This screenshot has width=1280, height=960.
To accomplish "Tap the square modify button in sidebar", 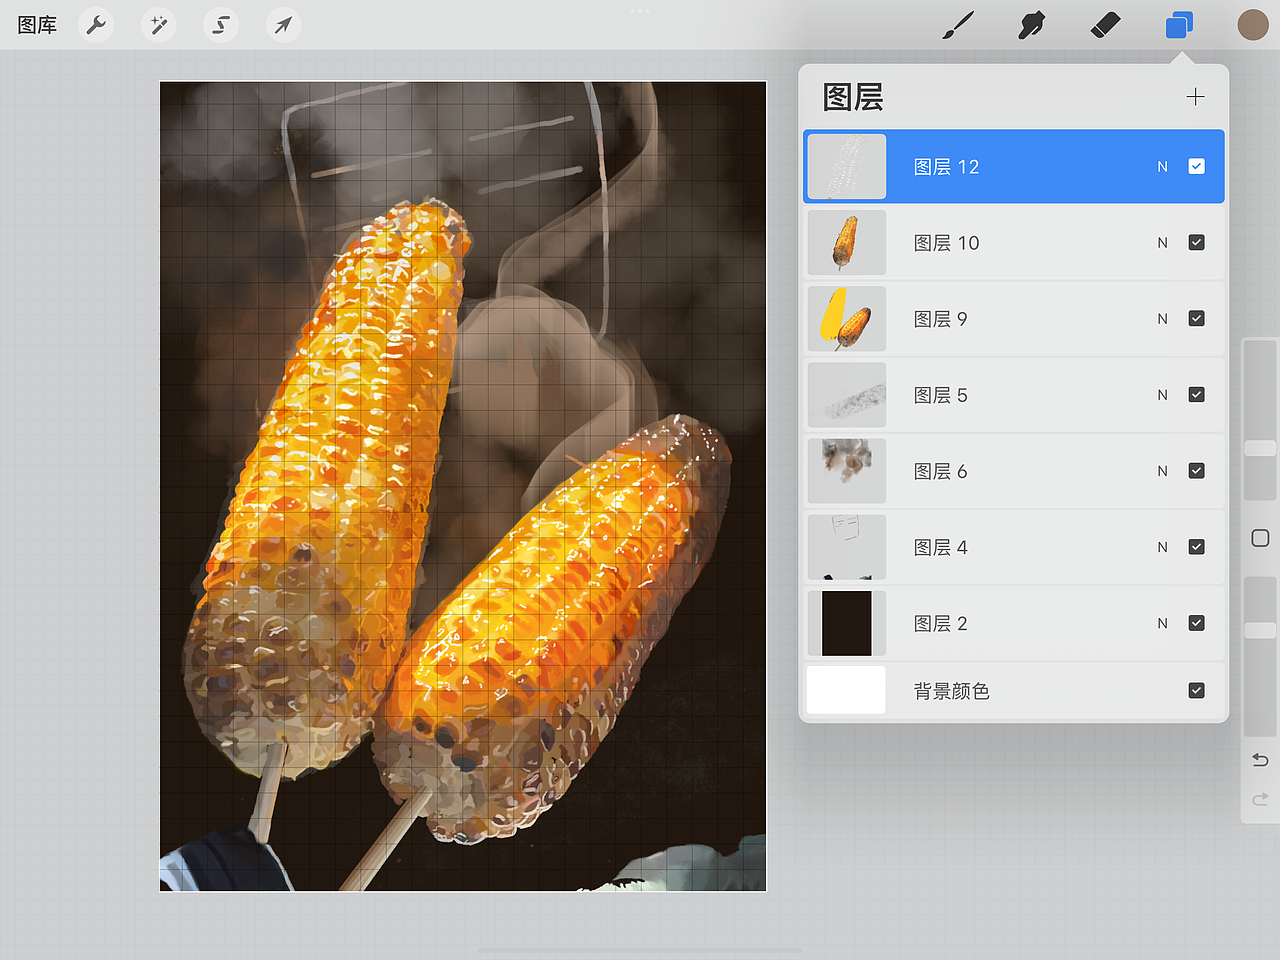I will tap(1260, 538).
